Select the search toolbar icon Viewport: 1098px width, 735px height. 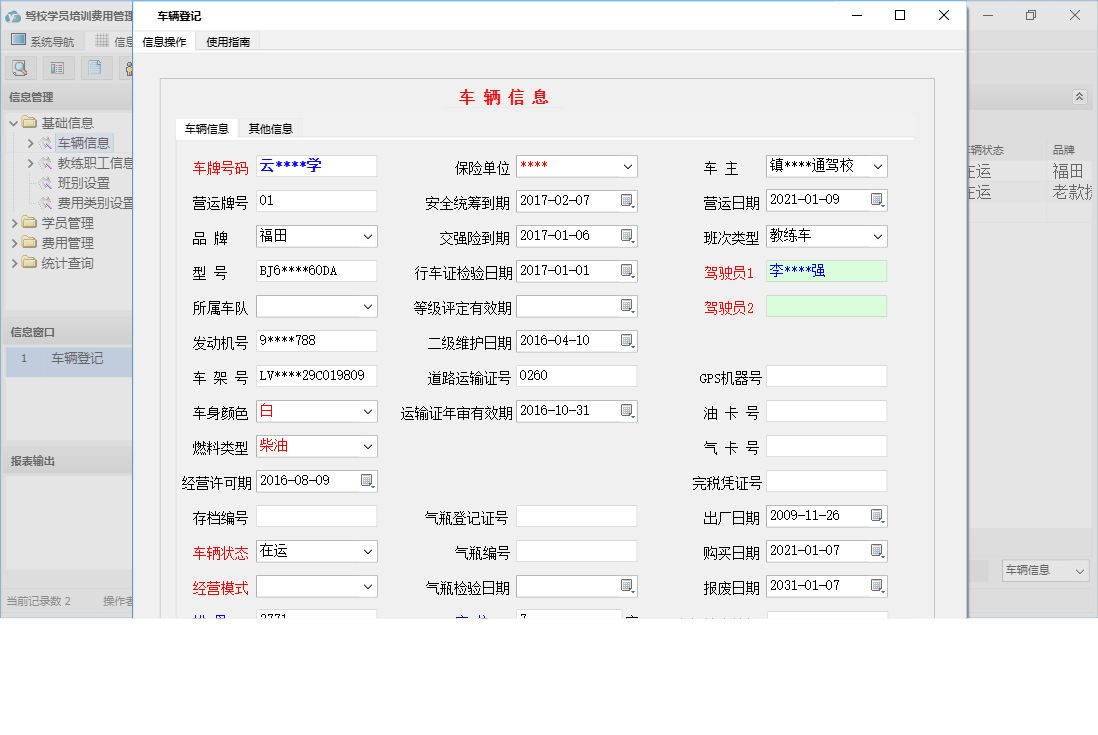tap(20, 67)
